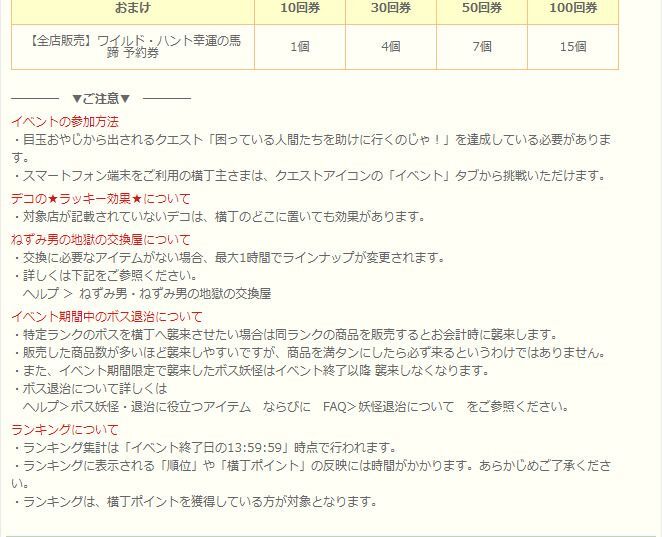Open the デコの★ラッキー効果★について heading
The height and width of the screenshot is (537, 662).
tap(100, 199)
